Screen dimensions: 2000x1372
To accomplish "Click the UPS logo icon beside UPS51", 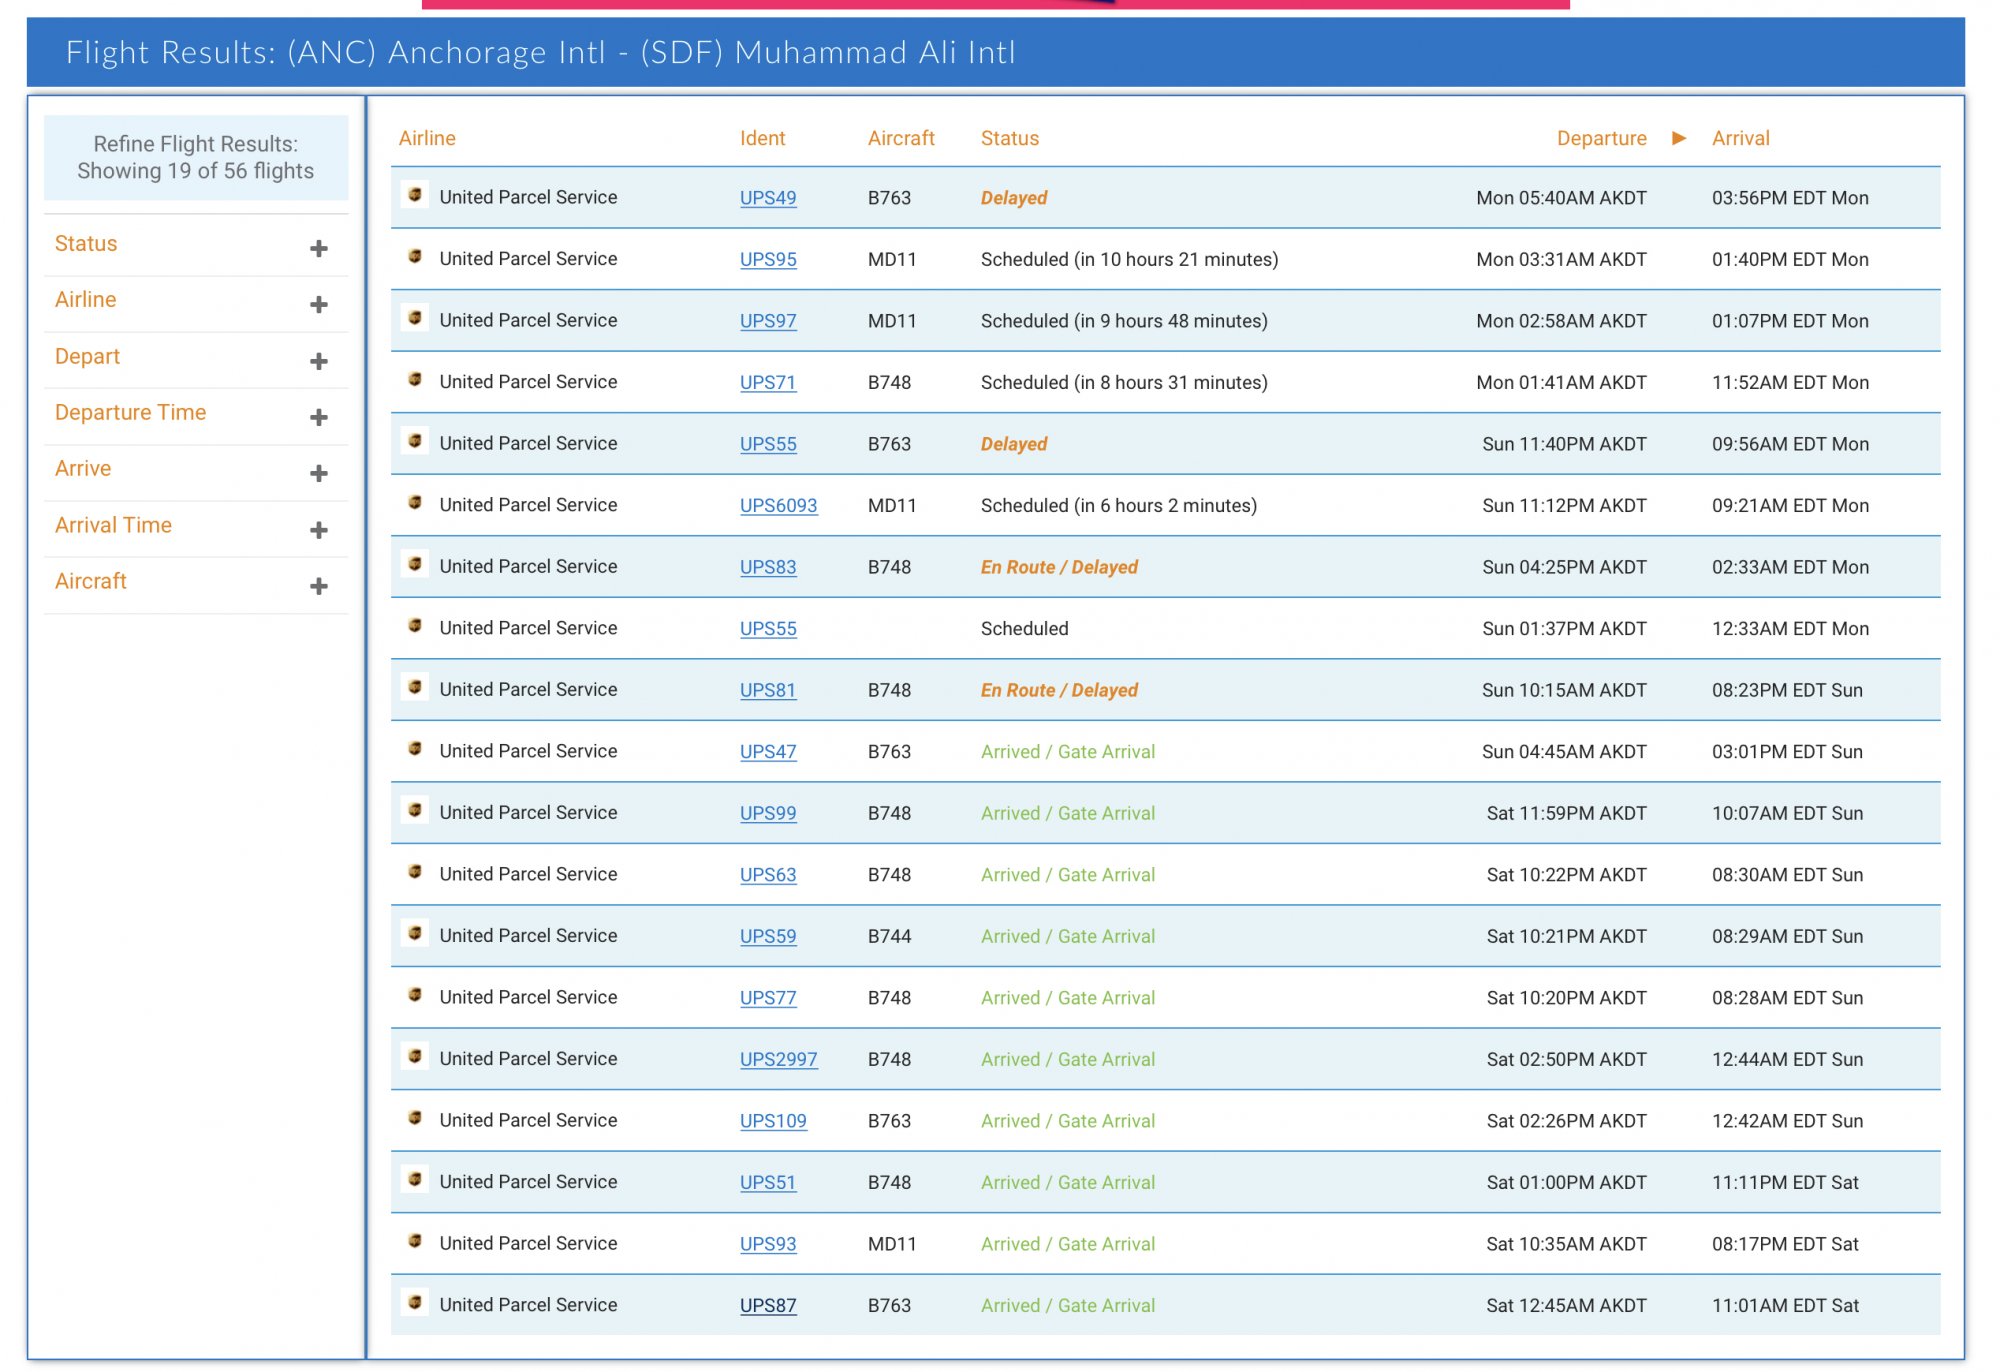I will point(415,1179).
